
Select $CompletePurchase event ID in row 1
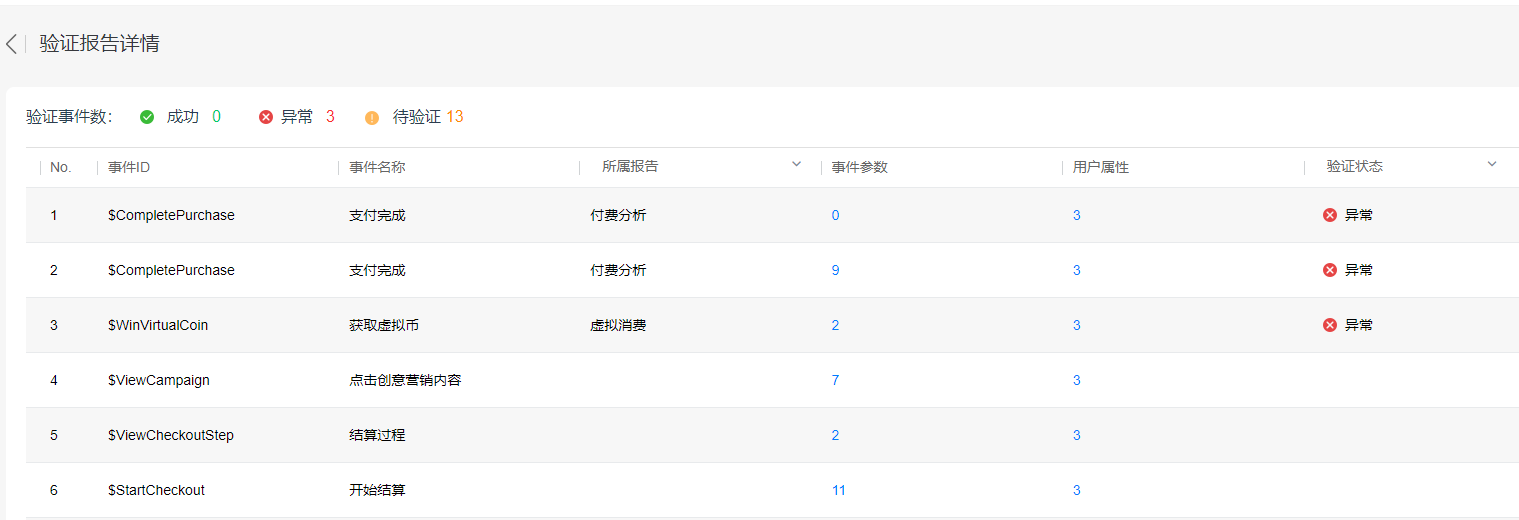[171, 215]
